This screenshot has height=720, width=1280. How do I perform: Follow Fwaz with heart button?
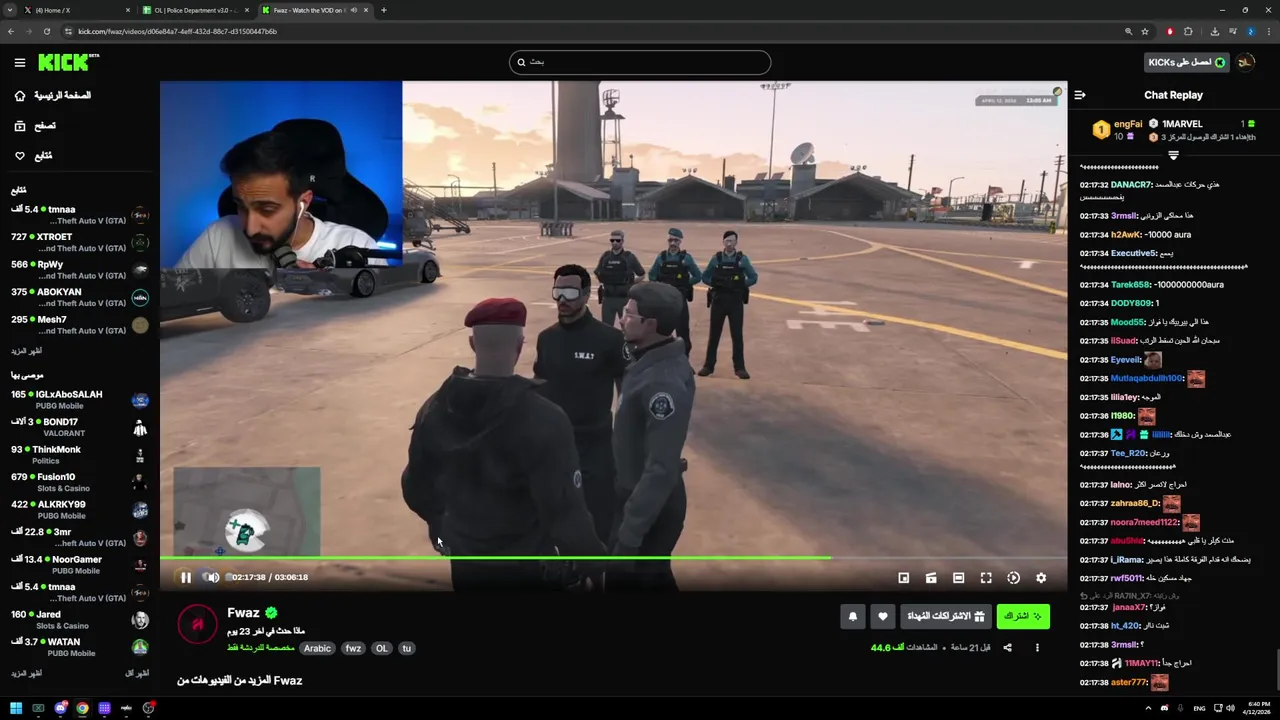882,616
